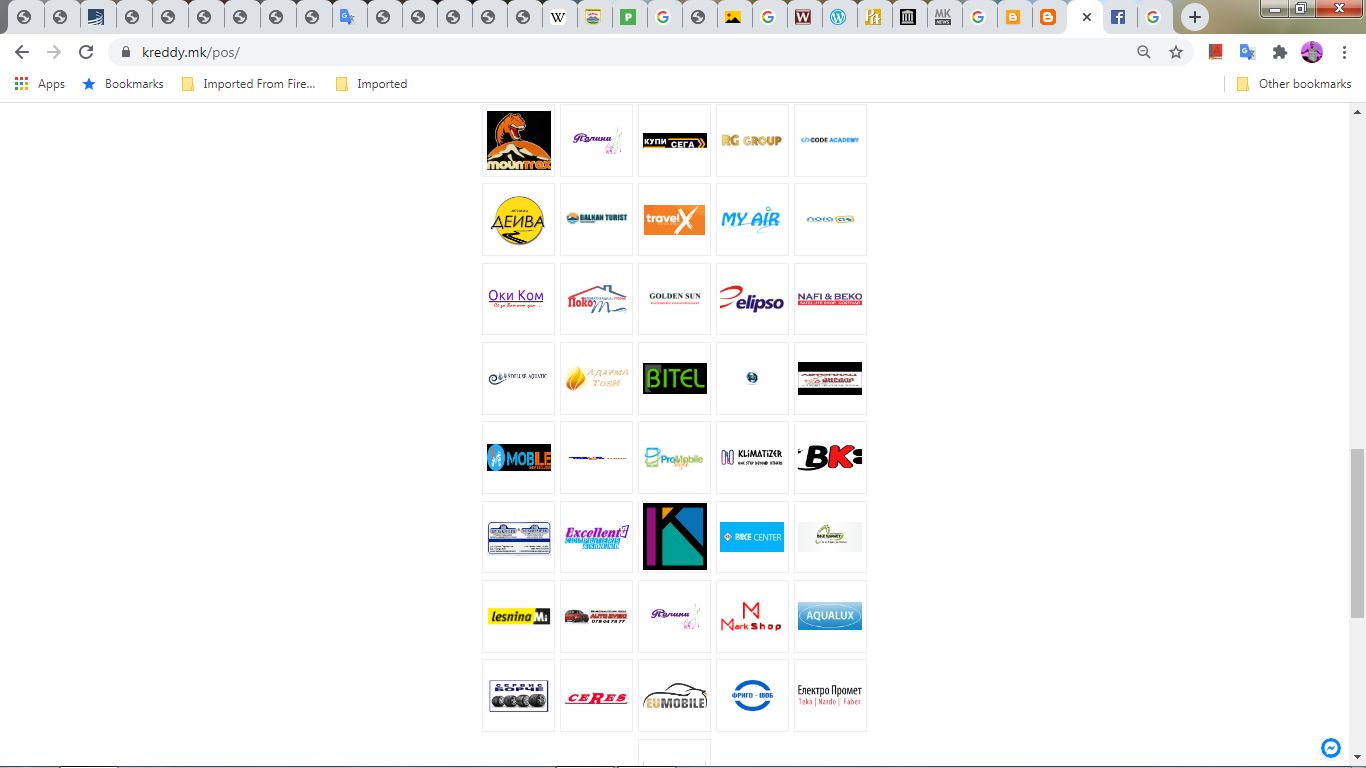
Task: Open the Bookmarks star shortcut
Action: pyautogui.click(x=122, y=84)
